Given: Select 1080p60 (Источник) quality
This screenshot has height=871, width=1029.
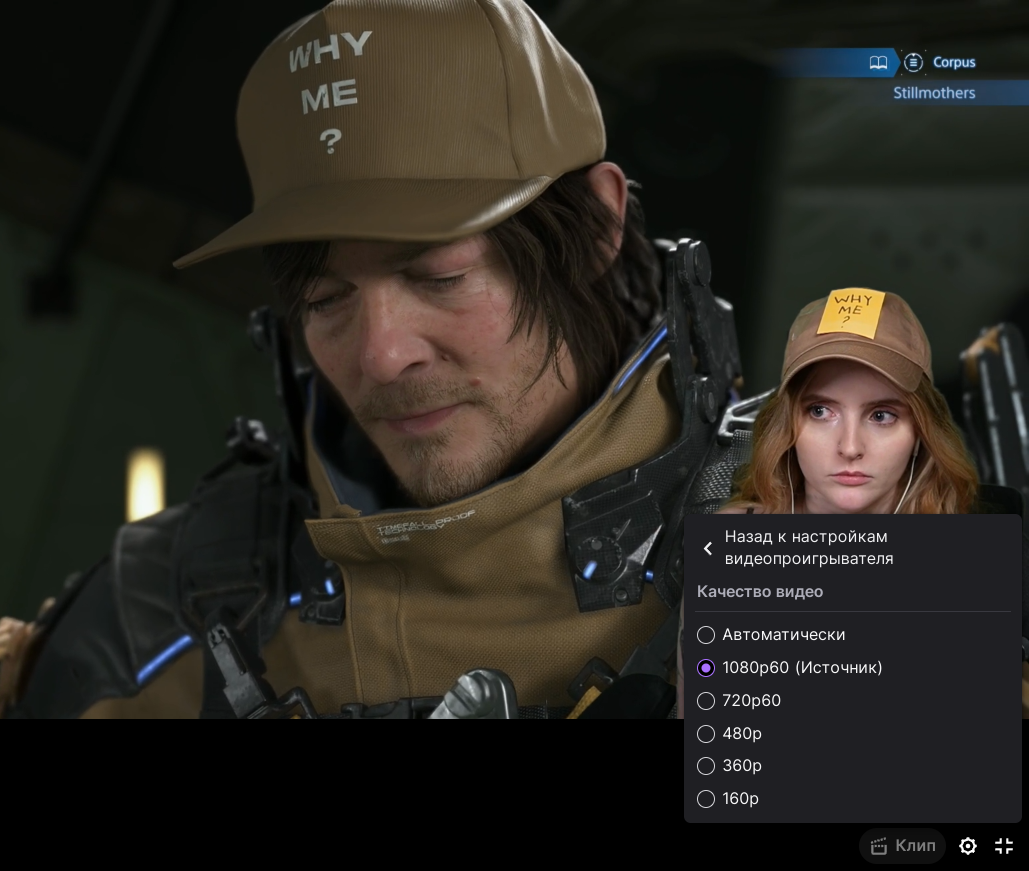Looking at the screenshot, I should 789,668.
